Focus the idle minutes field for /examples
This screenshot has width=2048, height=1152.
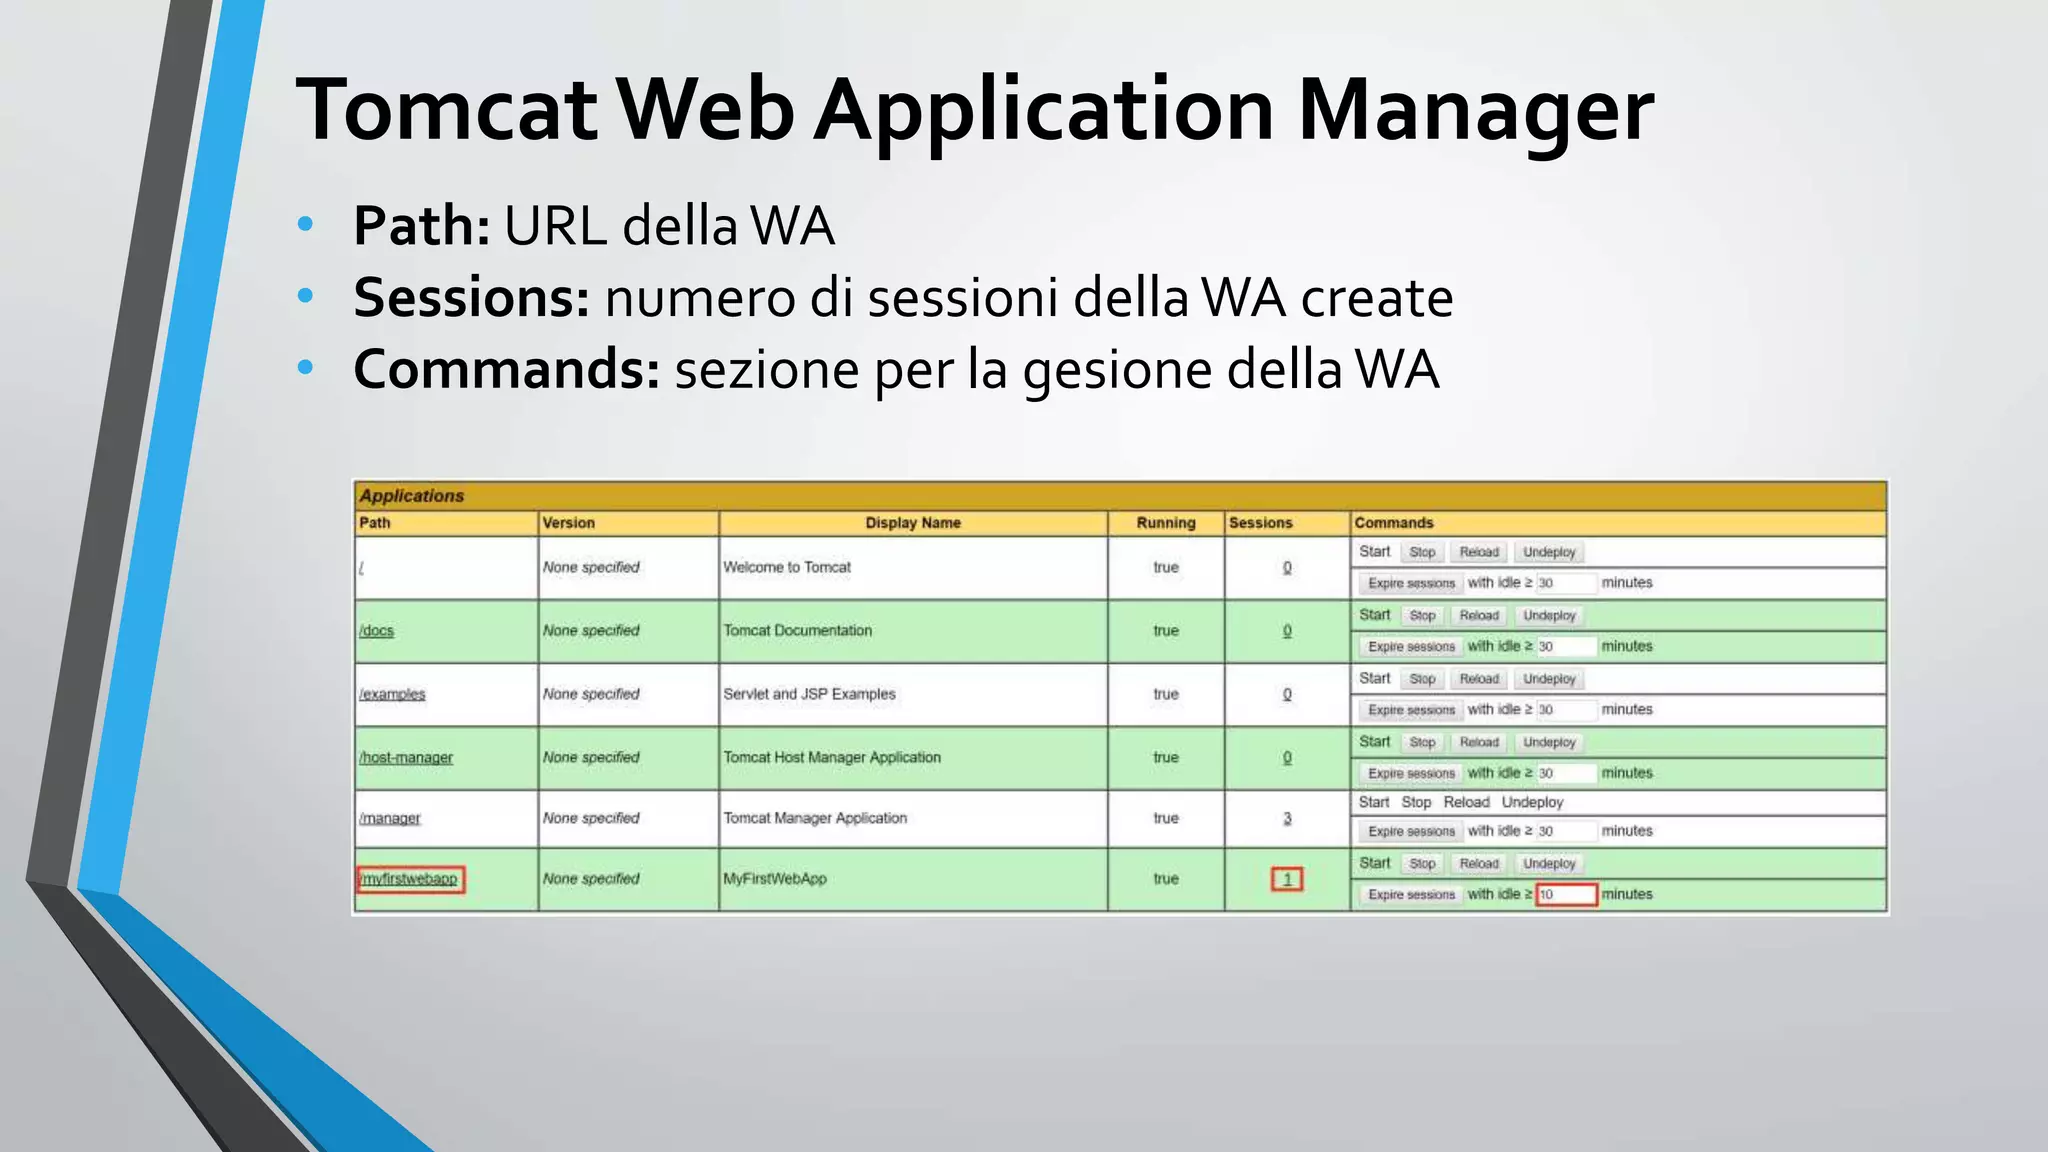[x=1566, y=710]
